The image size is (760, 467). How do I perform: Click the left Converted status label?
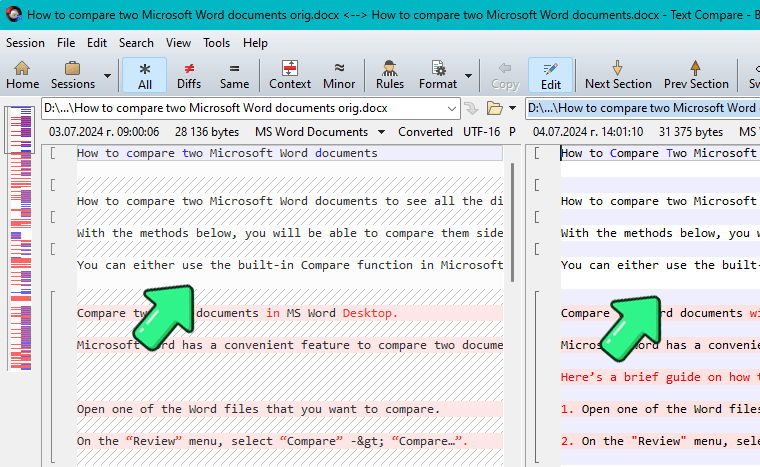(425, 132)
